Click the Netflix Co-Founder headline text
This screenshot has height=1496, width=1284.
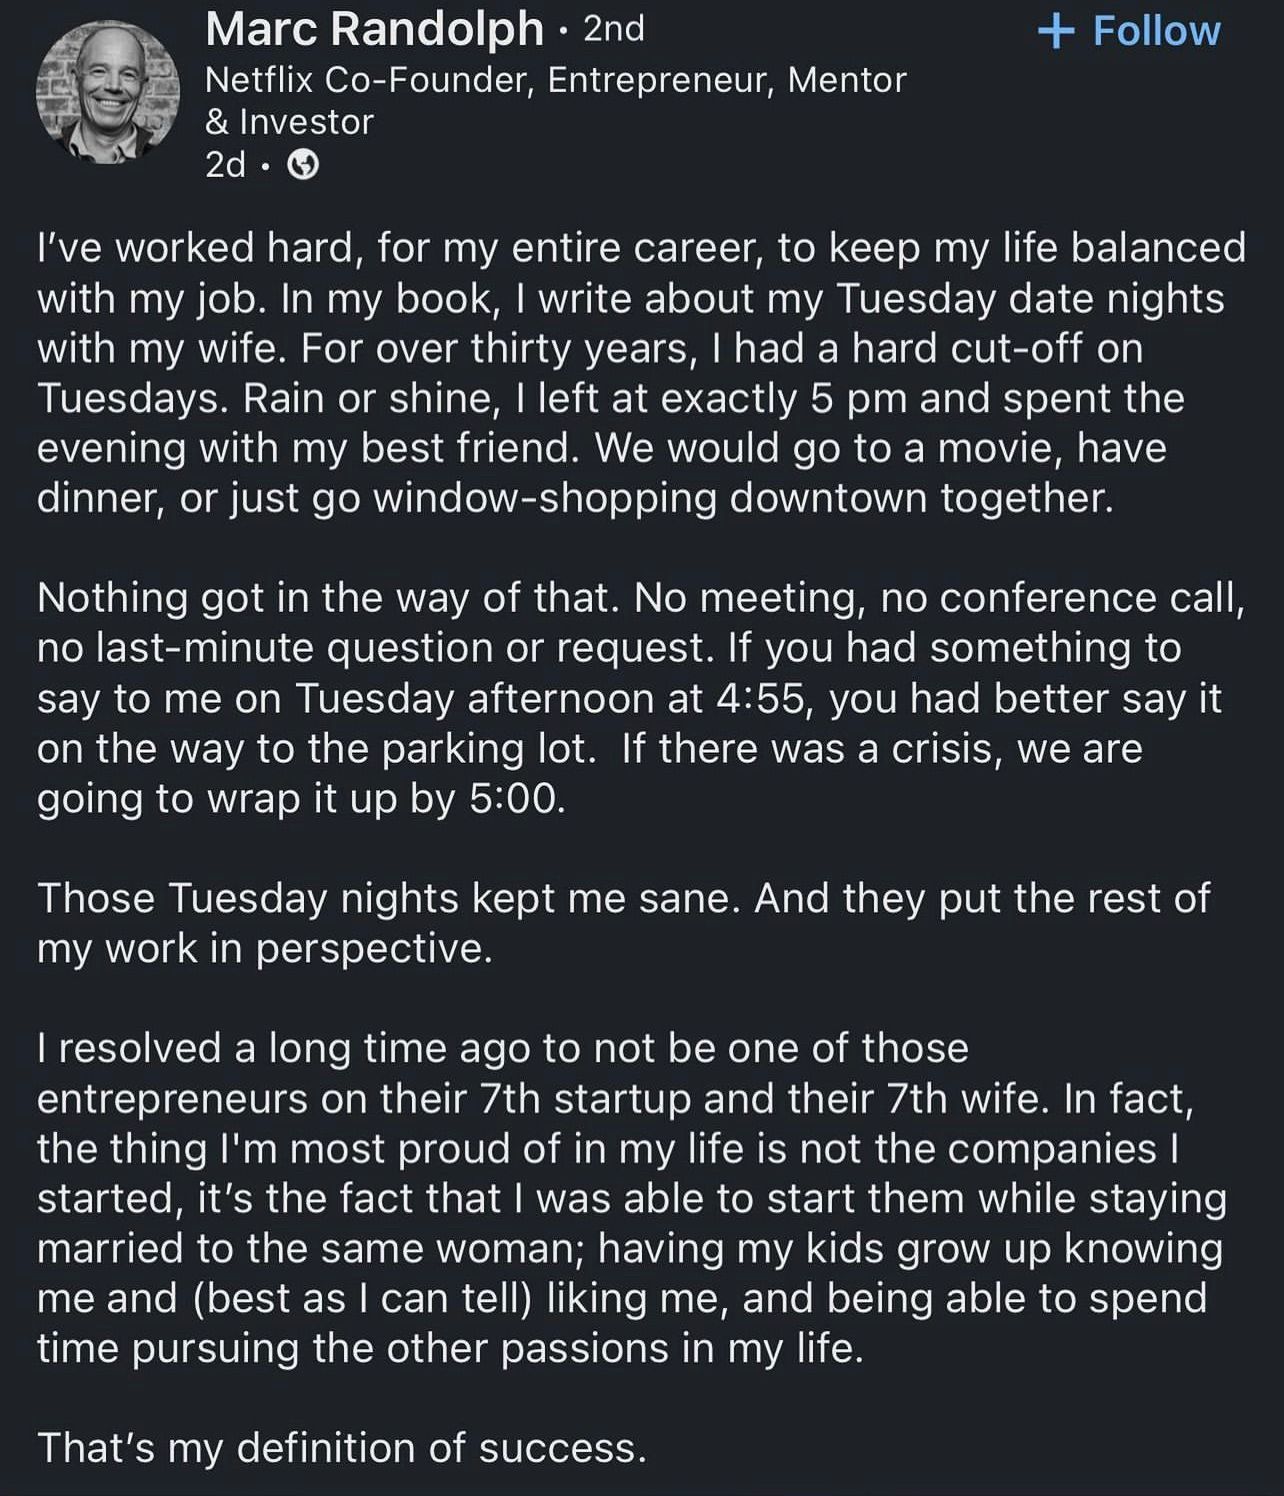click(555, 79)
